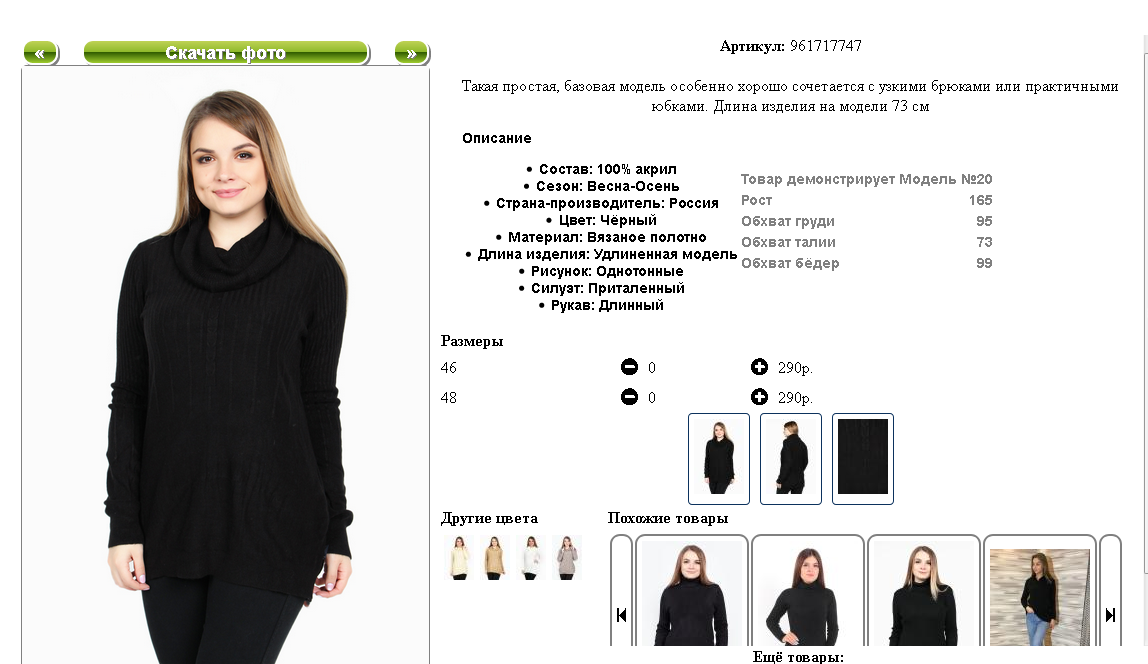Decrease quantity for size 46
Image resolution: width=1148 pixels, height=664 pixels.
click(x=629, y=367)
